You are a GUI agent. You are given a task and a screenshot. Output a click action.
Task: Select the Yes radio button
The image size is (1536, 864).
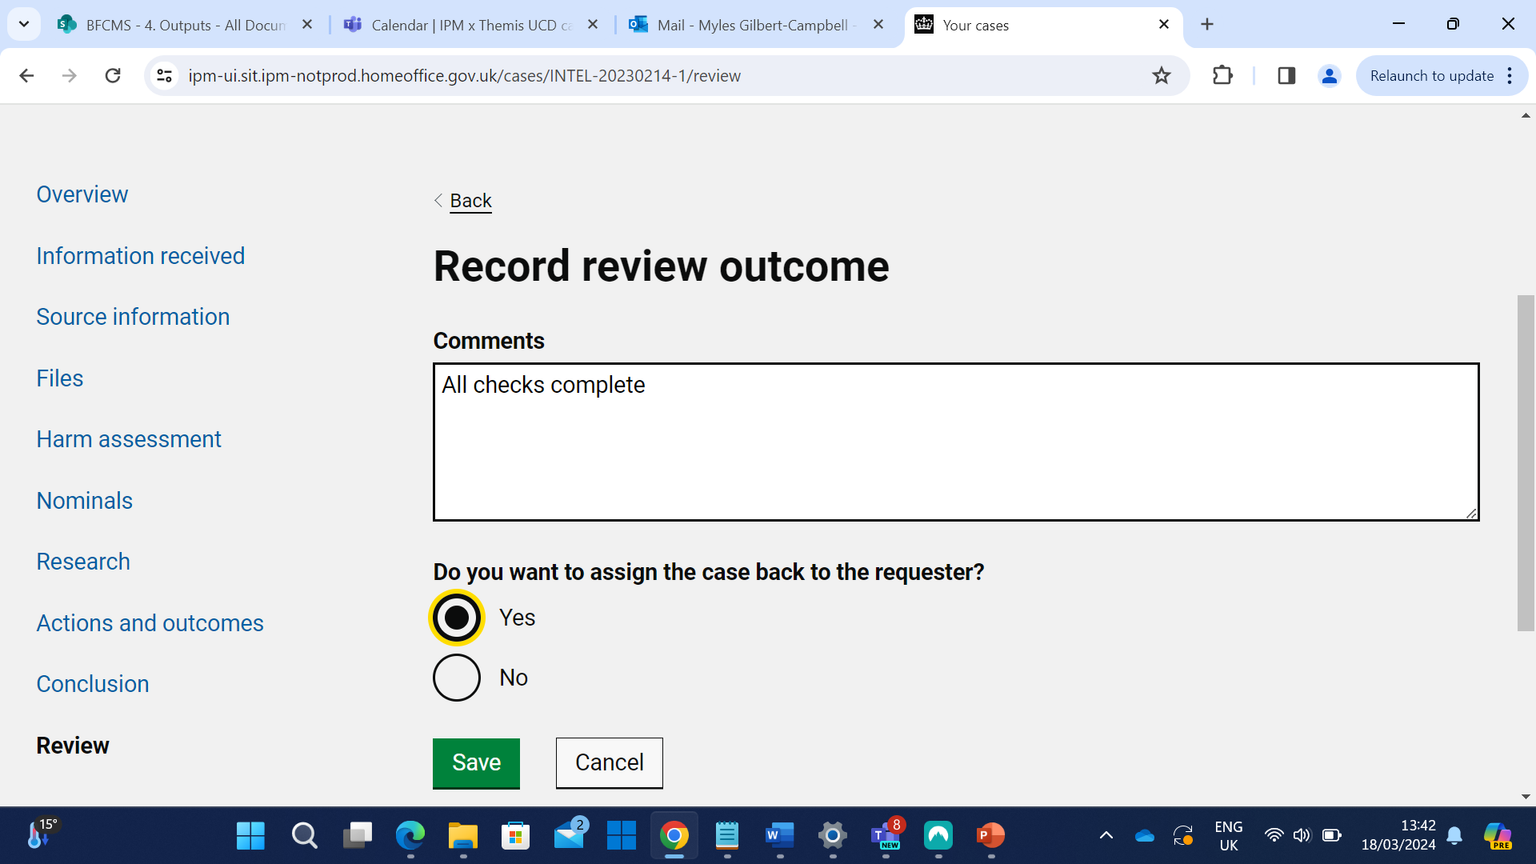[x=457, y=617]
